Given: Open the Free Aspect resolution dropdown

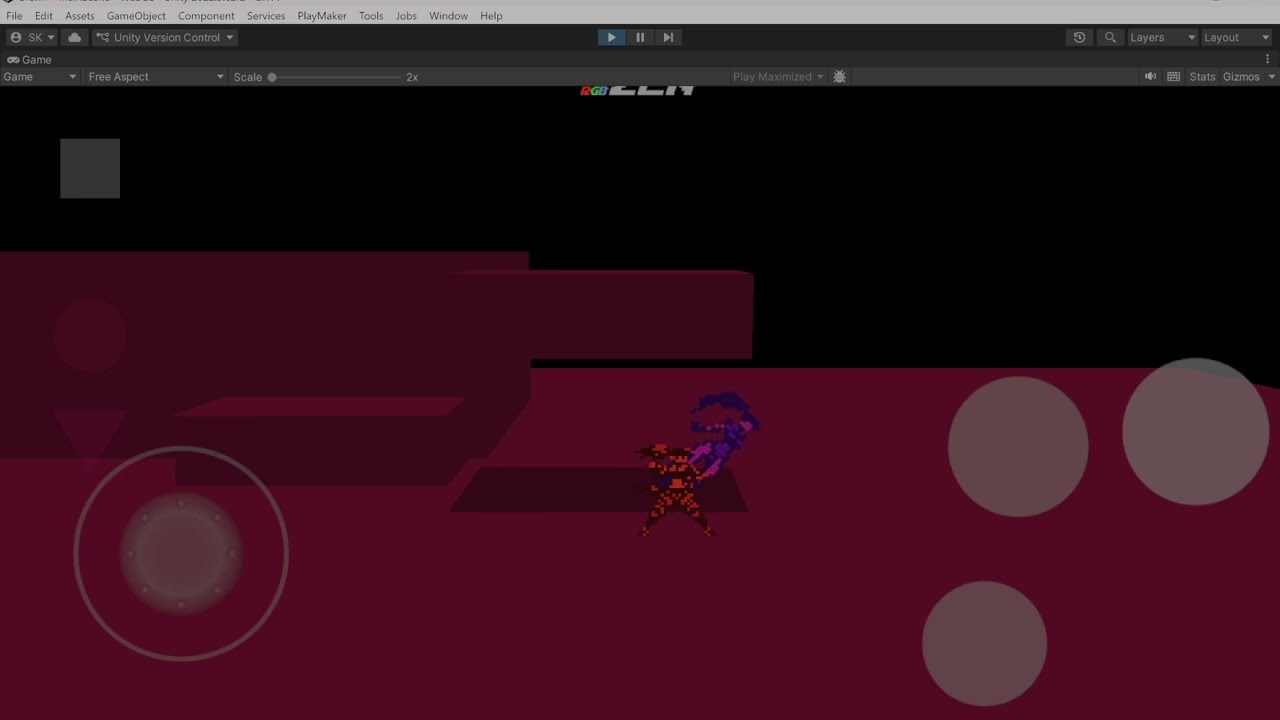Looking at the screenshot, I should click(x=155, y=77).
